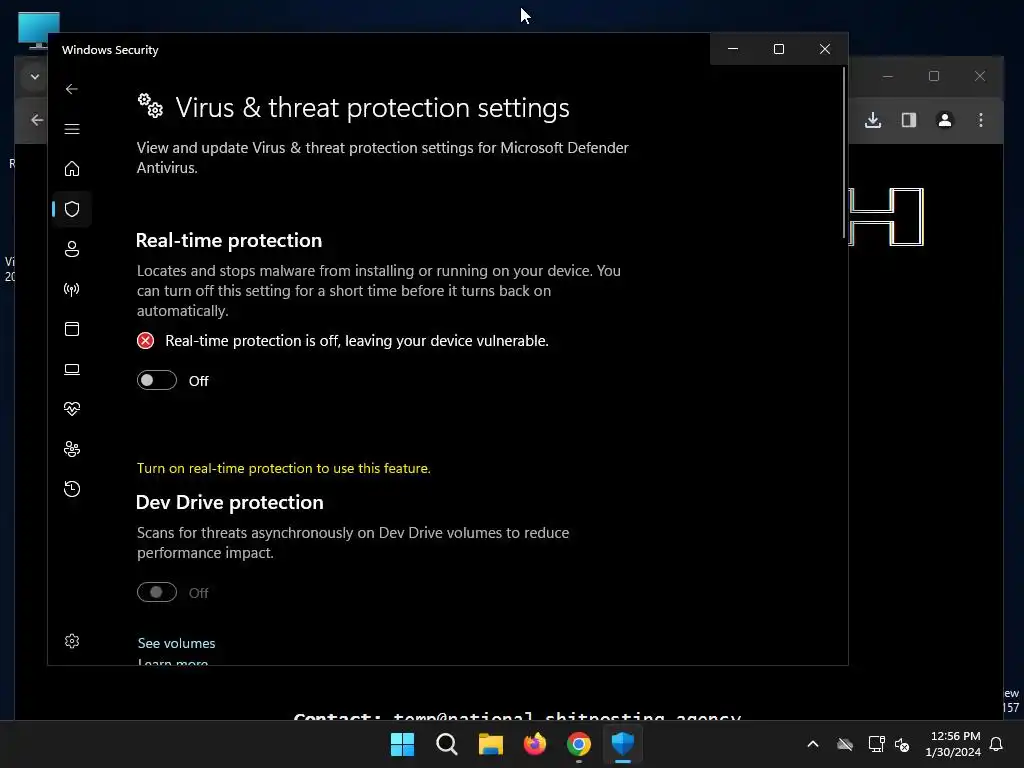Open the See volumes link
Screen dimensions: 1024x768
click(176, 643)
